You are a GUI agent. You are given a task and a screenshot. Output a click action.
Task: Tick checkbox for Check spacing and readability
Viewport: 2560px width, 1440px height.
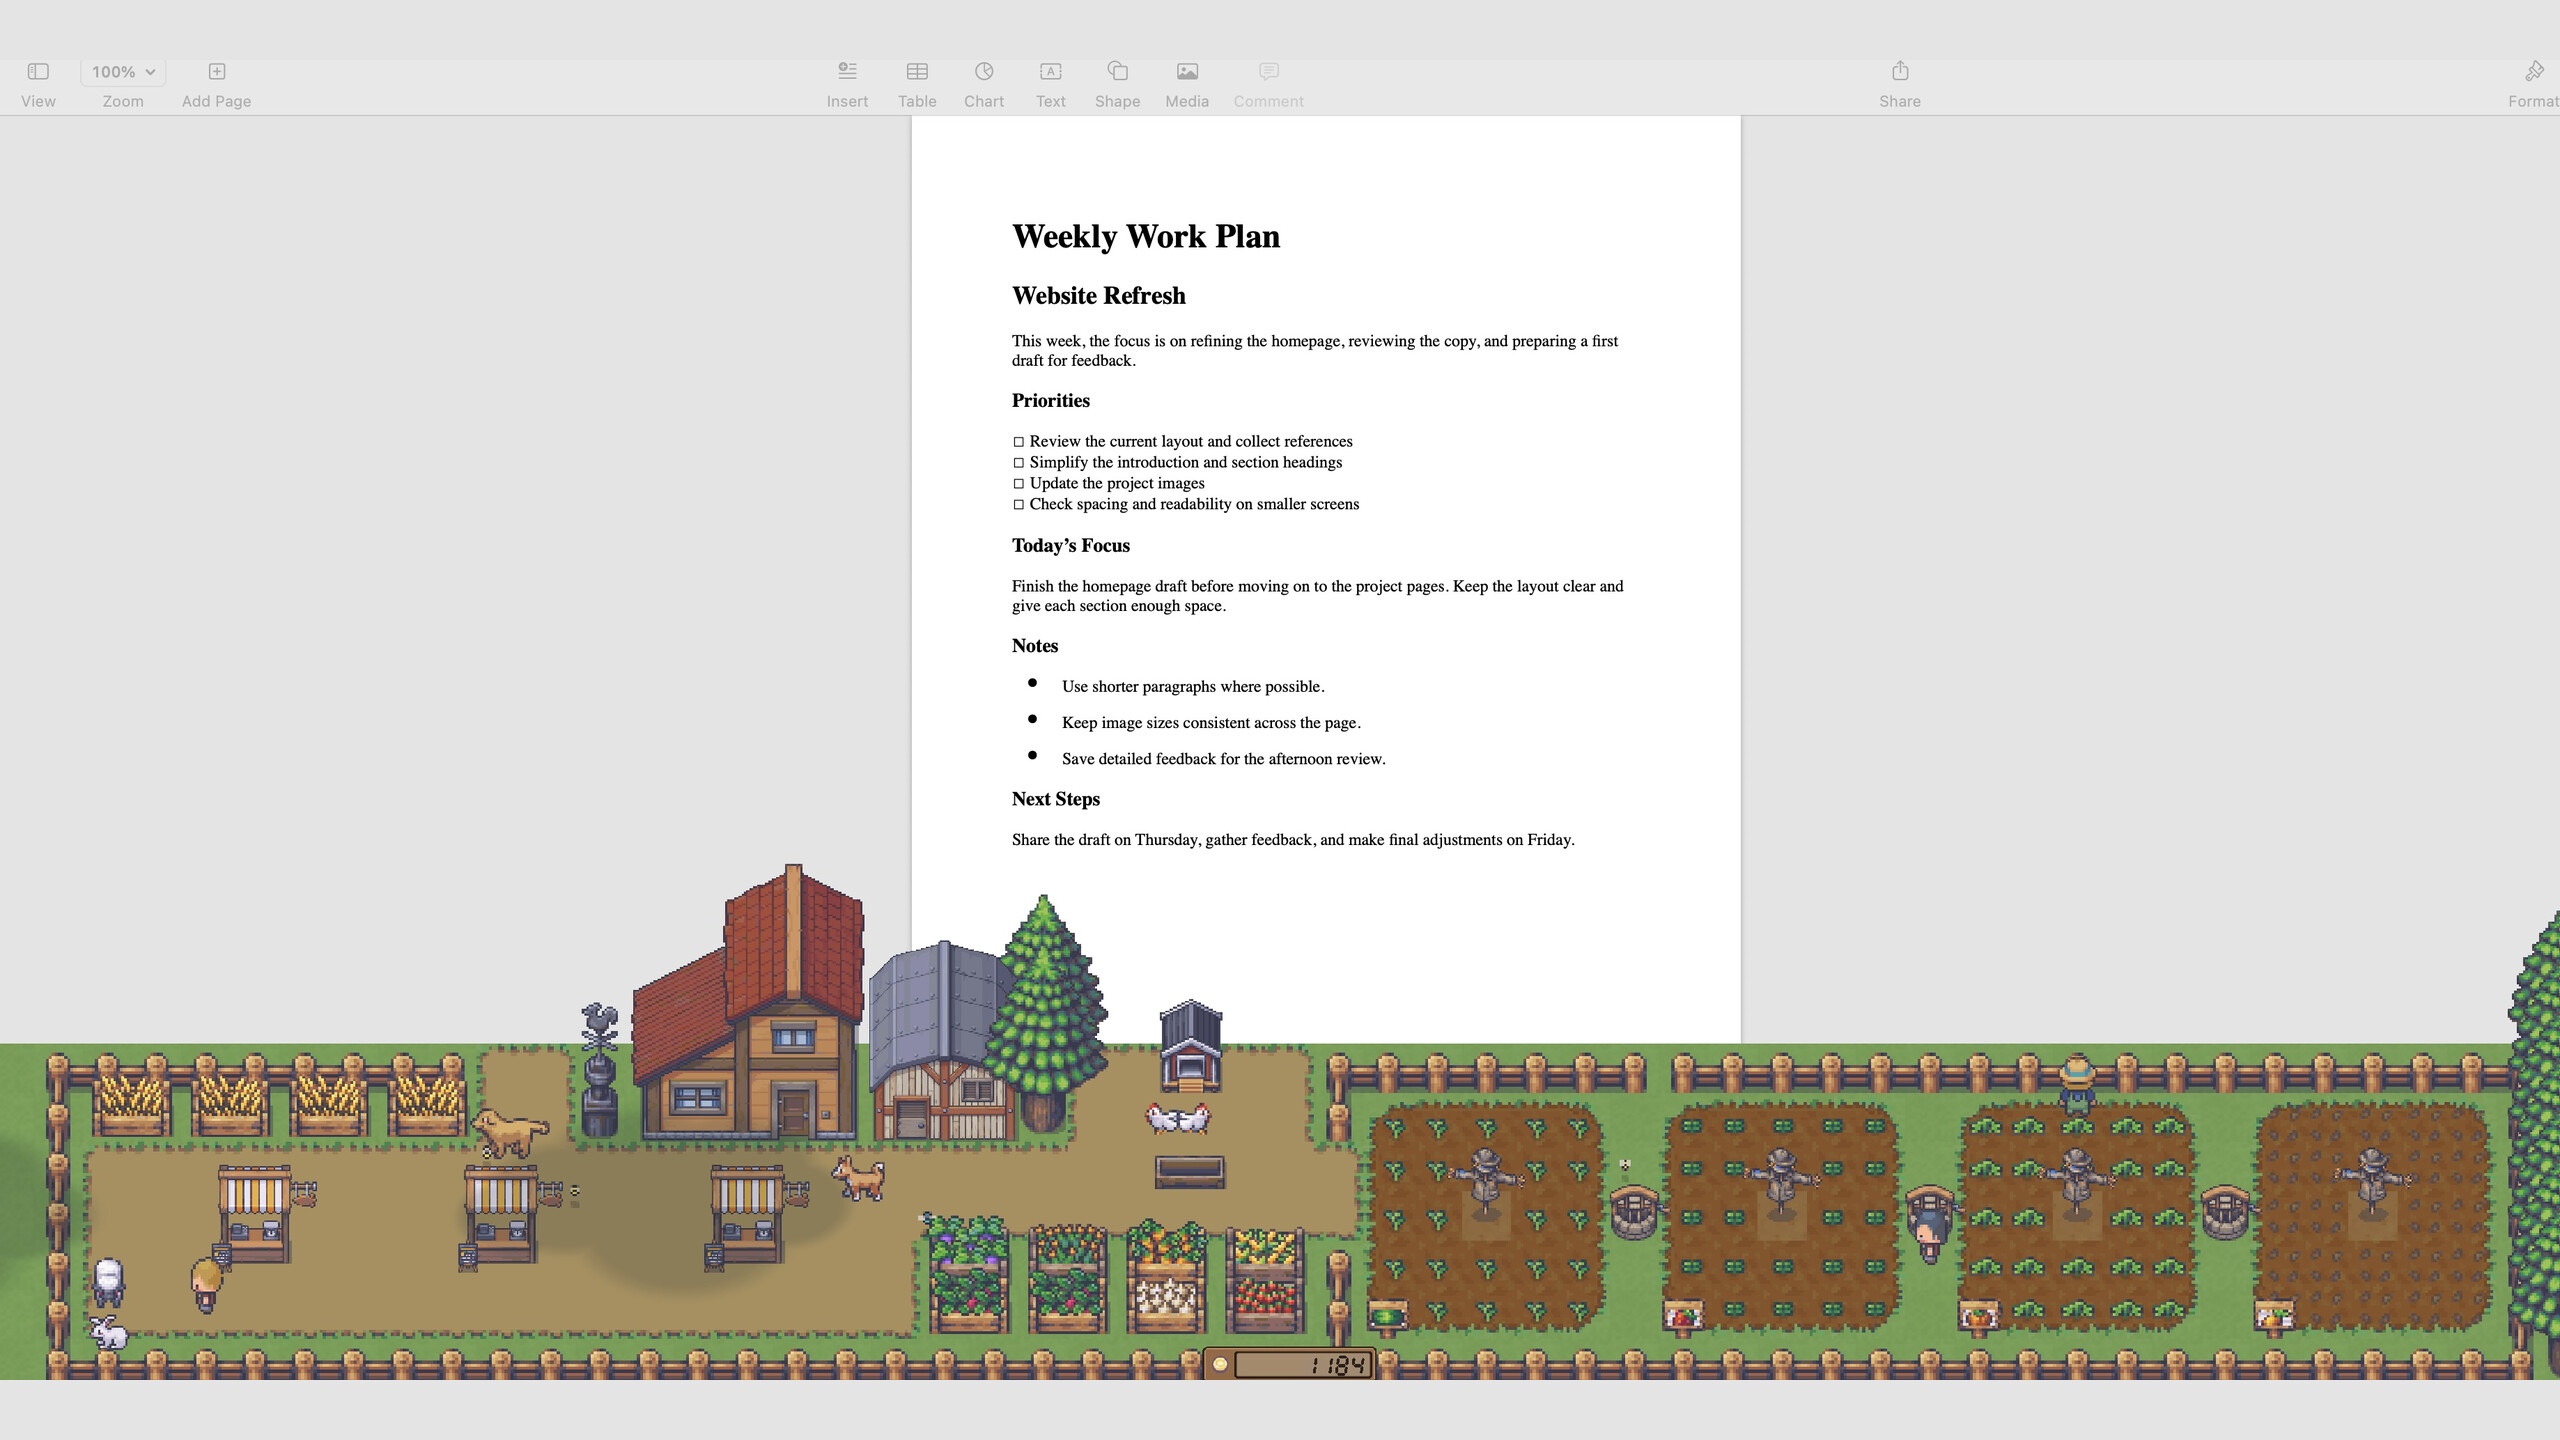tap(1019, 505)
